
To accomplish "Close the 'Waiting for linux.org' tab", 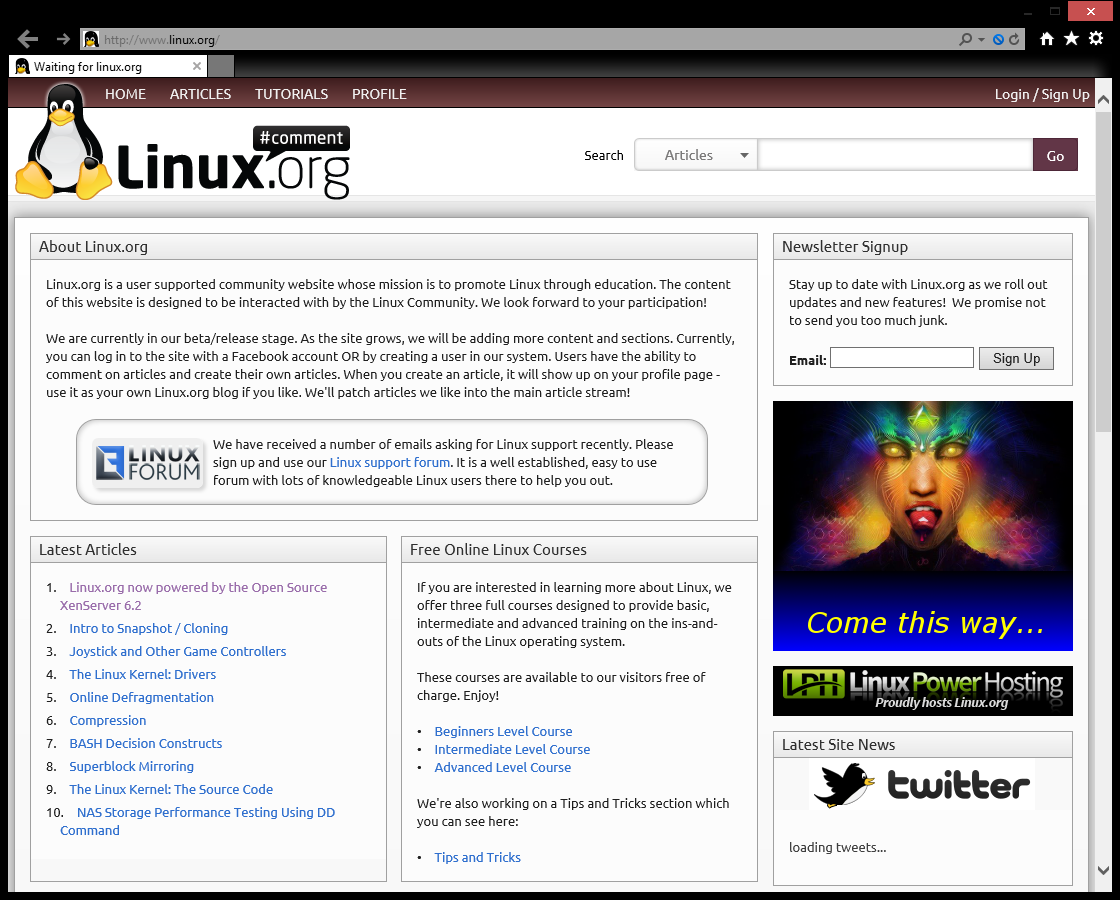I will 197,67.
